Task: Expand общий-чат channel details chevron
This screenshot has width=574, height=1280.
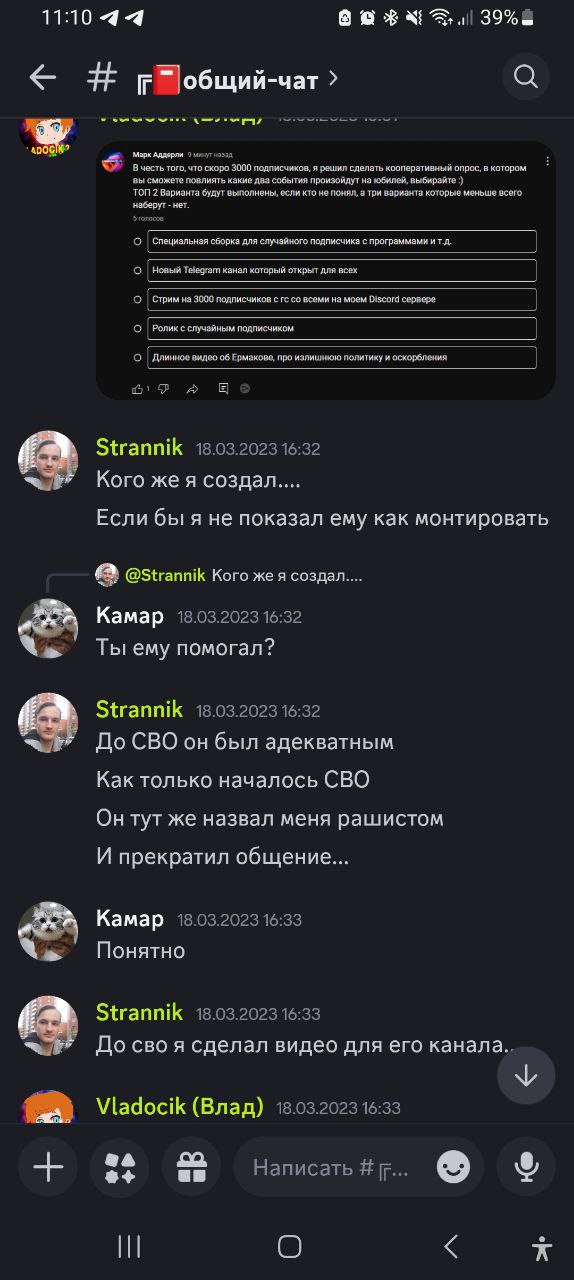Action: [333, 78]
